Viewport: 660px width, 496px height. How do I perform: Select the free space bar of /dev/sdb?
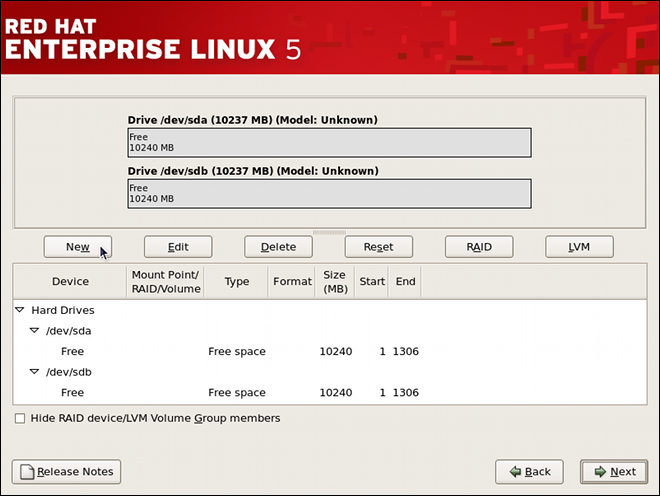point(329,193)
